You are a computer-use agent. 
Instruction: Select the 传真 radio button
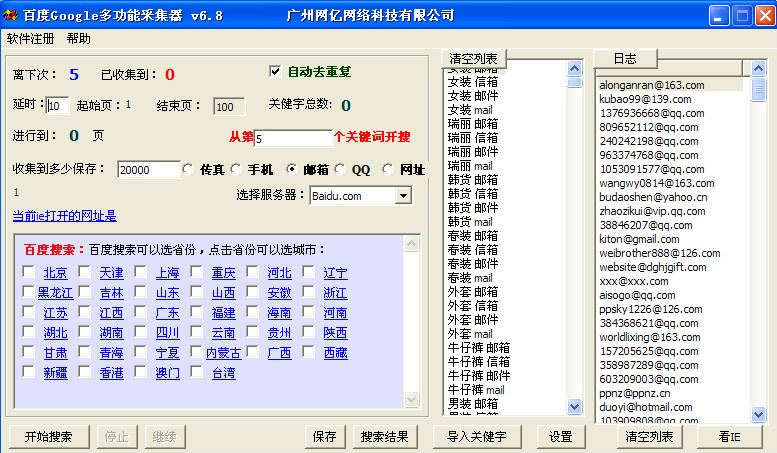pos(188,170)
